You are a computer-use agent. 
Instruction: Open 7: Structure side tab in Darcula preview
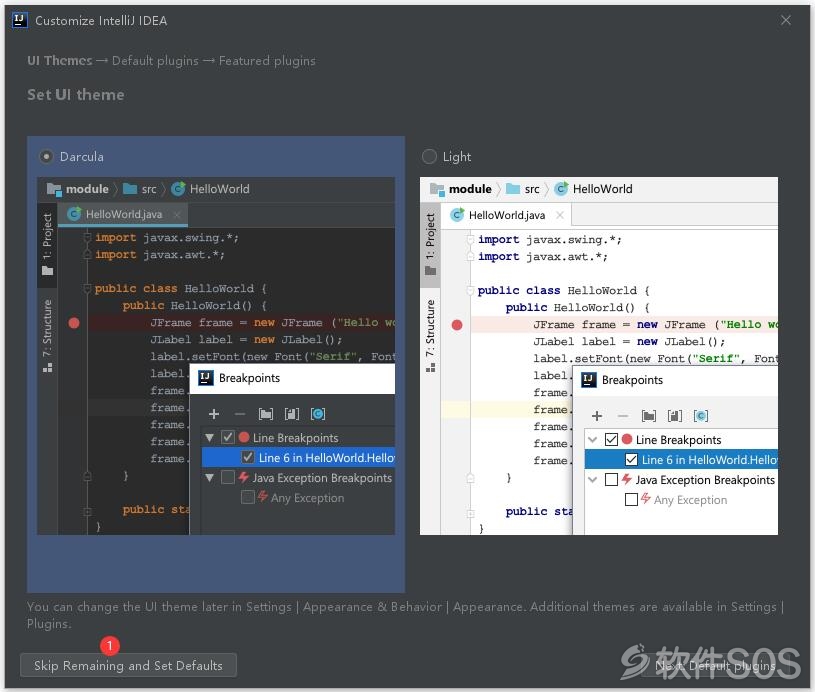pos(47,335)
